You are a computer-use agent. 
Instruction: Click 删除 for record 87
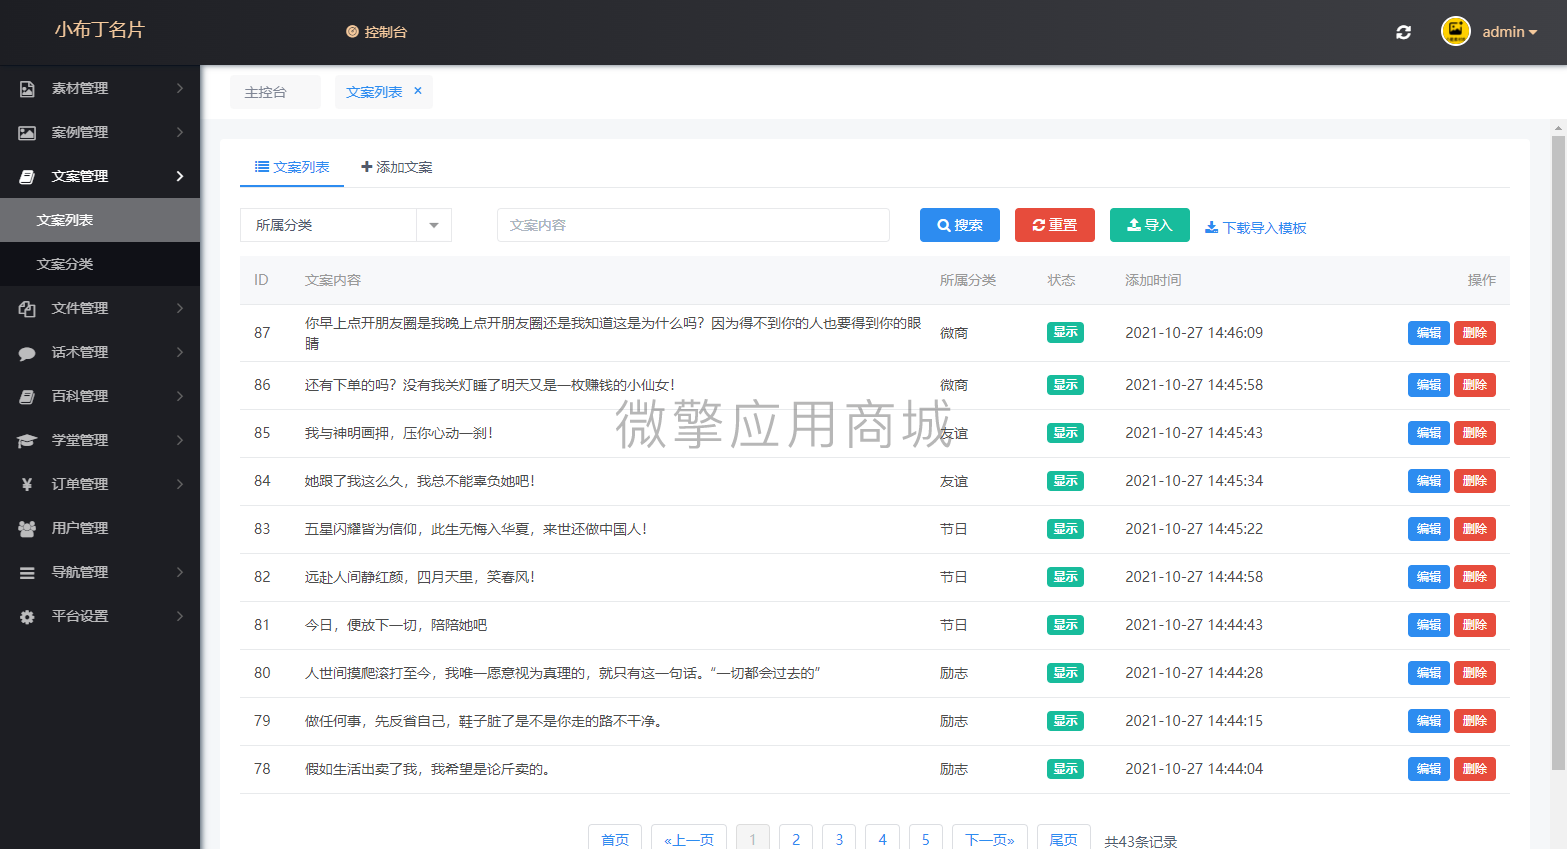coord(1475,333)
